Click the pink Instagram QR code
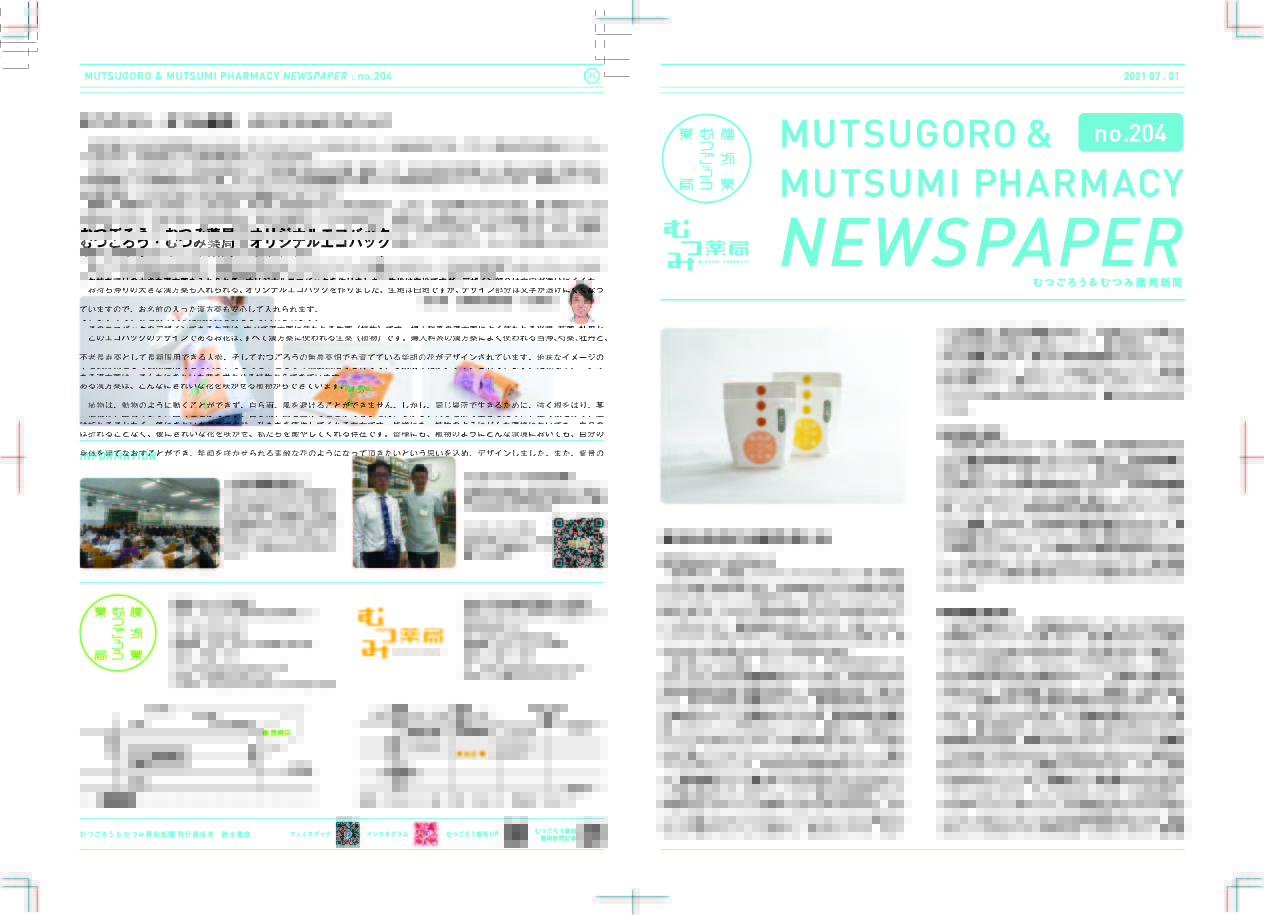 point(426,833)
